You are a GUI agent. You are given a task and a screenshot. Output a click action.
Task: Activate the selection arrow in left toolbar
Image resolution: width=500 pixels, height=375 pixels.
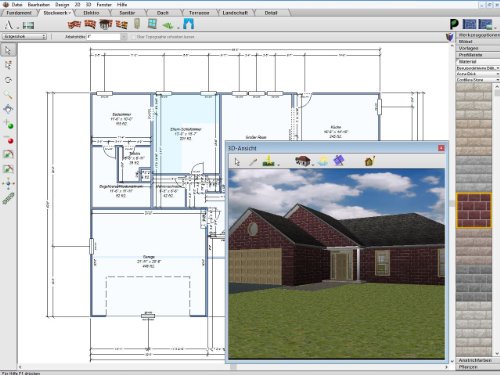click(8, 50)
